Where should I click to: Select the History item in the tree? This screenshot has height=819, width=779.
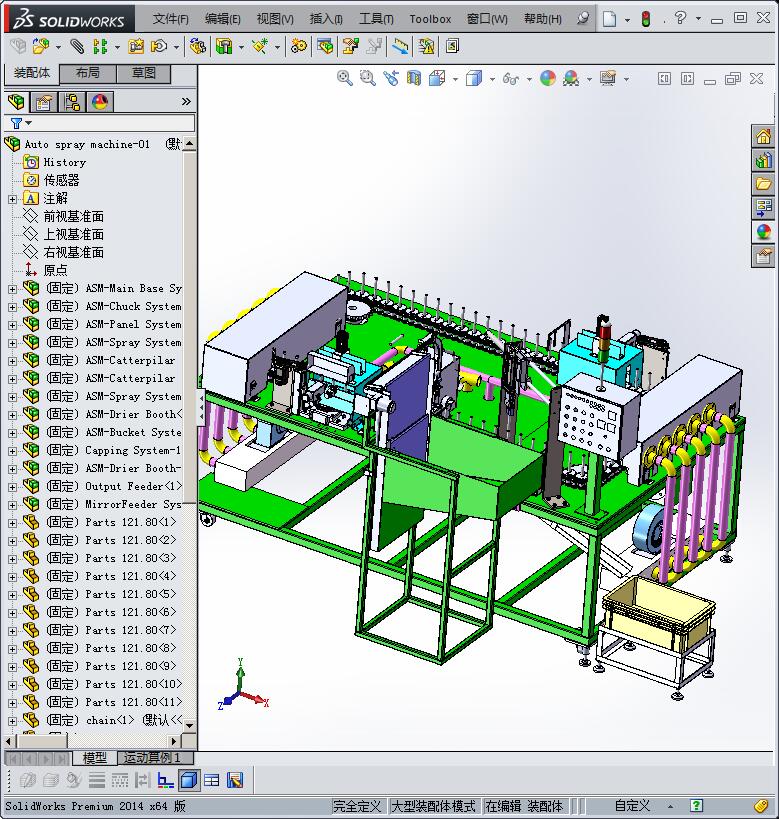coord(65,162)
